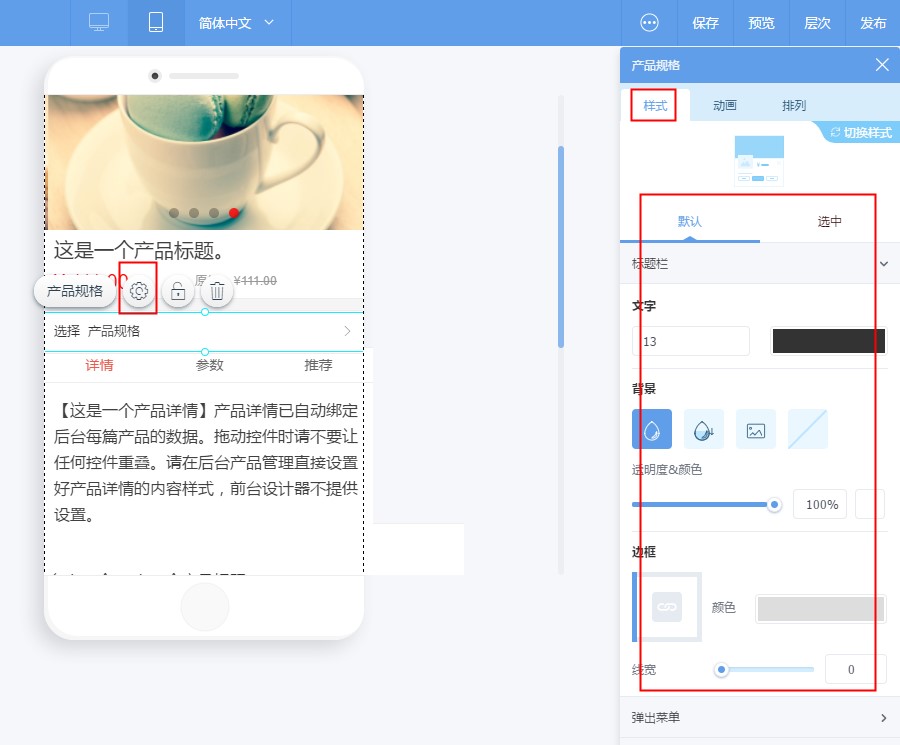Open the more options ellipsis menu
The image size is (900, 745).
click(x=649, y=23)
